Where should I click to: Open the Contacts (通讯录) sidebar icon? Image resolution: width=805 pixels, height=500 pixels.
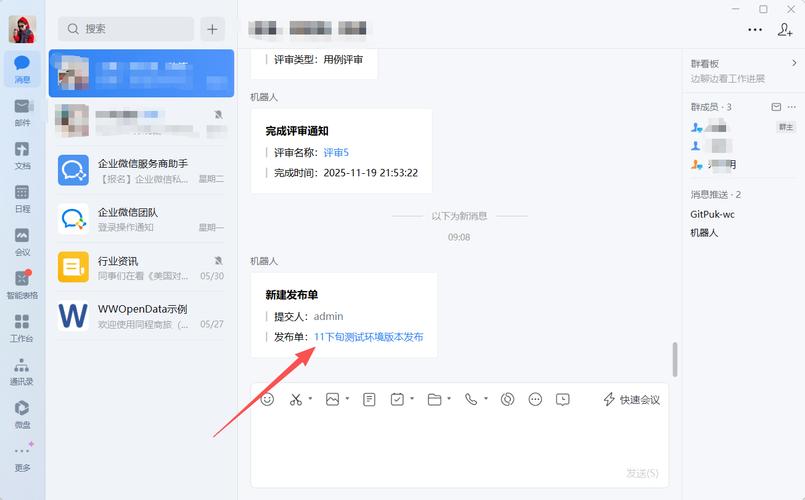click(22, 371)
